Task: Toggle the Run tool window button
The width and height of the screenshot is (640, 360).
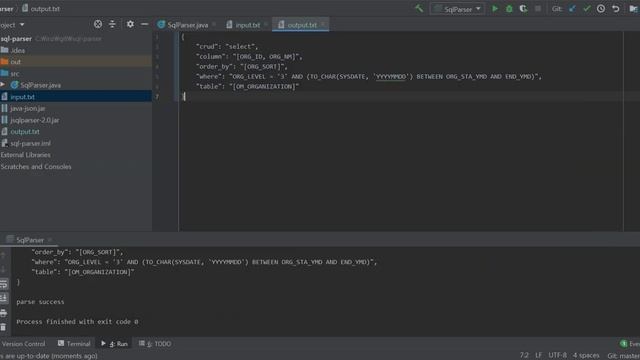Action: (x=114, y=344)
